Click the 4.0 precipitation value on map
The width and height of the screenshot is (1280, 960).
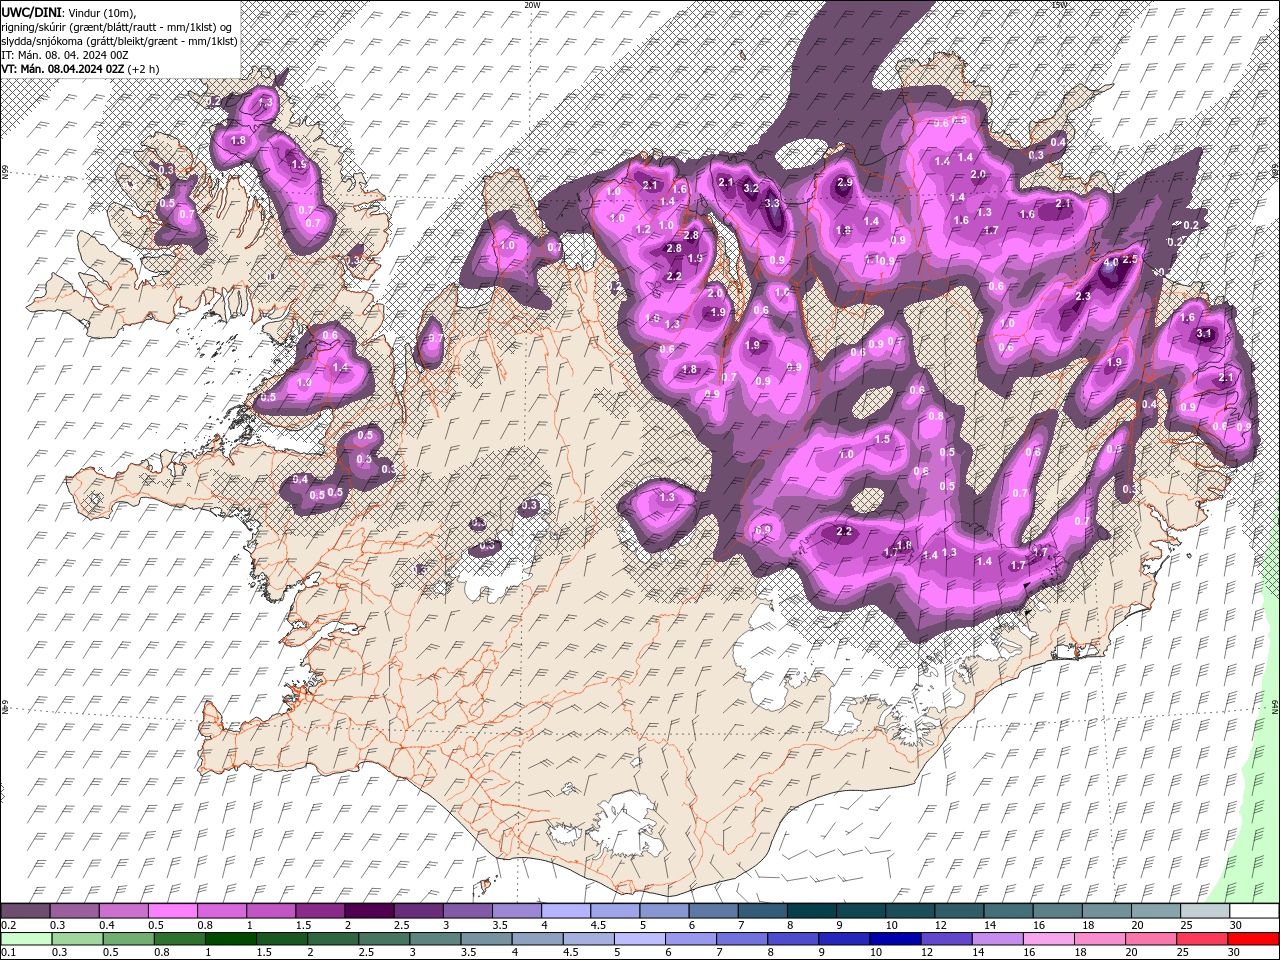[1111, 264]
